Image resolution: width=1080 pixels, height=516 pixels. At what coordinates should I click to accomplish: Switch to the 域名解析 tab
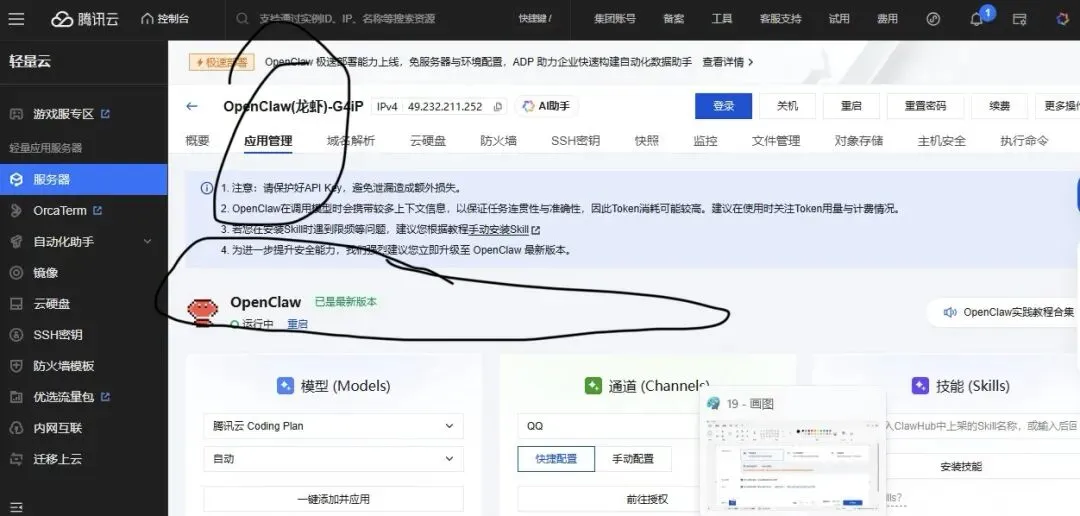click(x=351, y=141)
